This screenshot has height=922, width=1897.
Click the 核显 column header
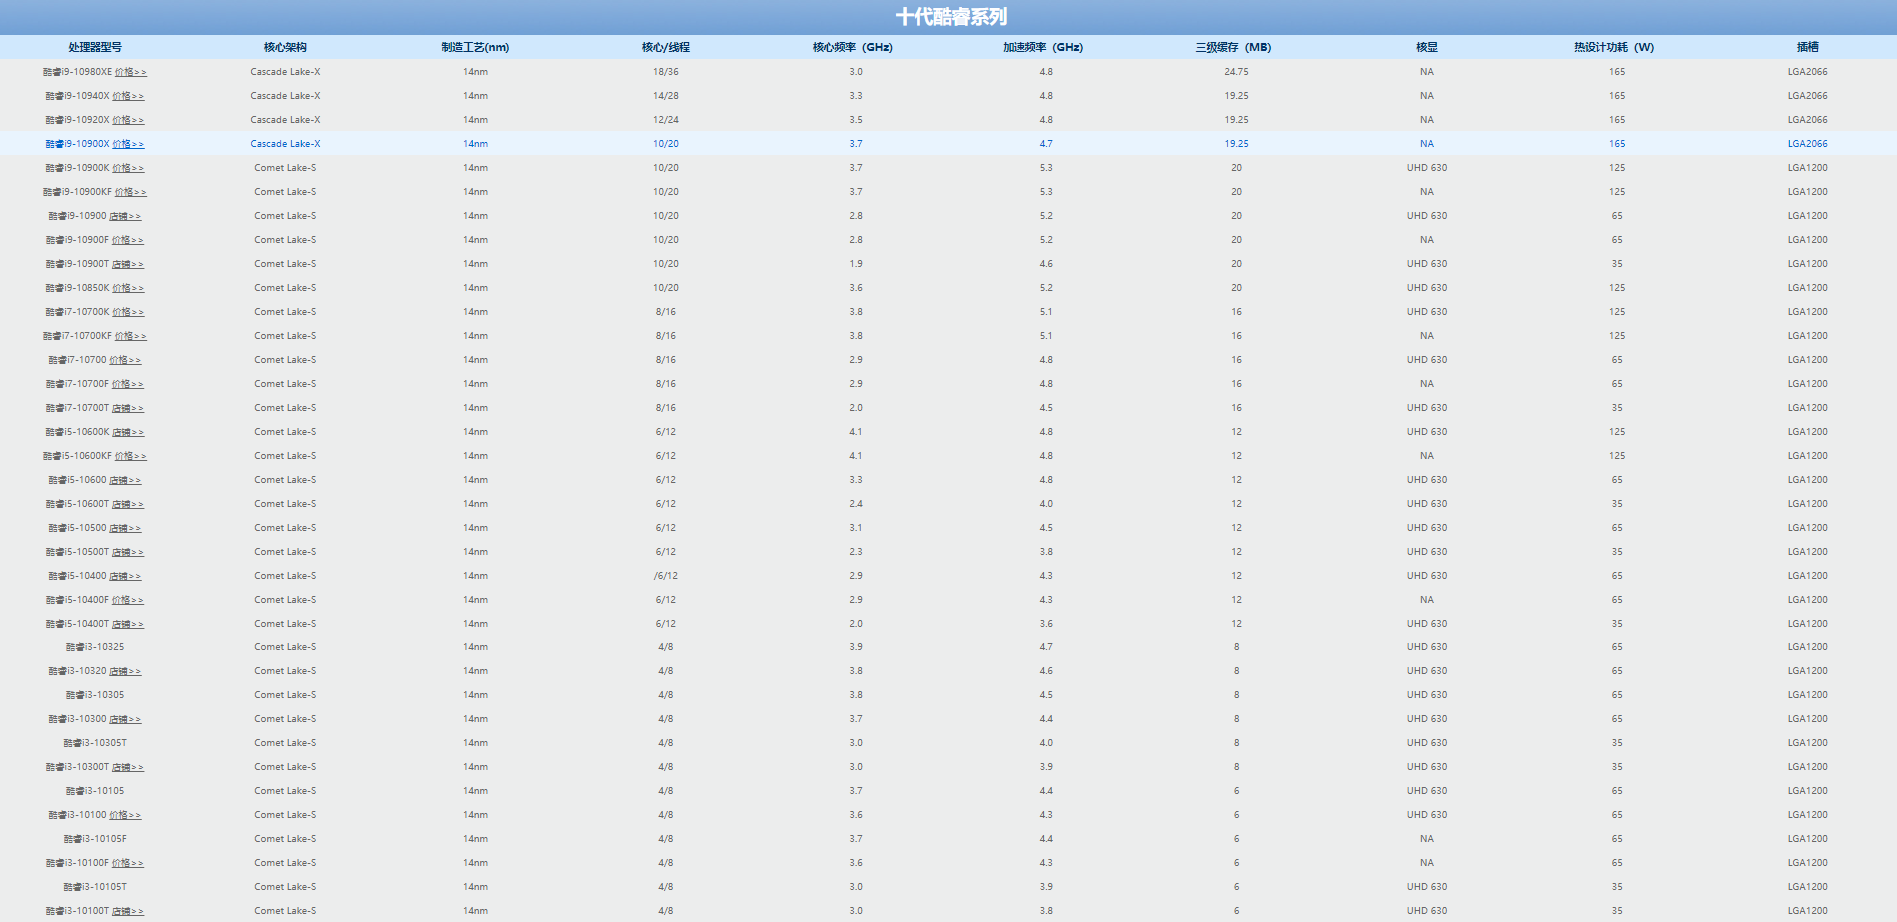[x=1427, y=47]
